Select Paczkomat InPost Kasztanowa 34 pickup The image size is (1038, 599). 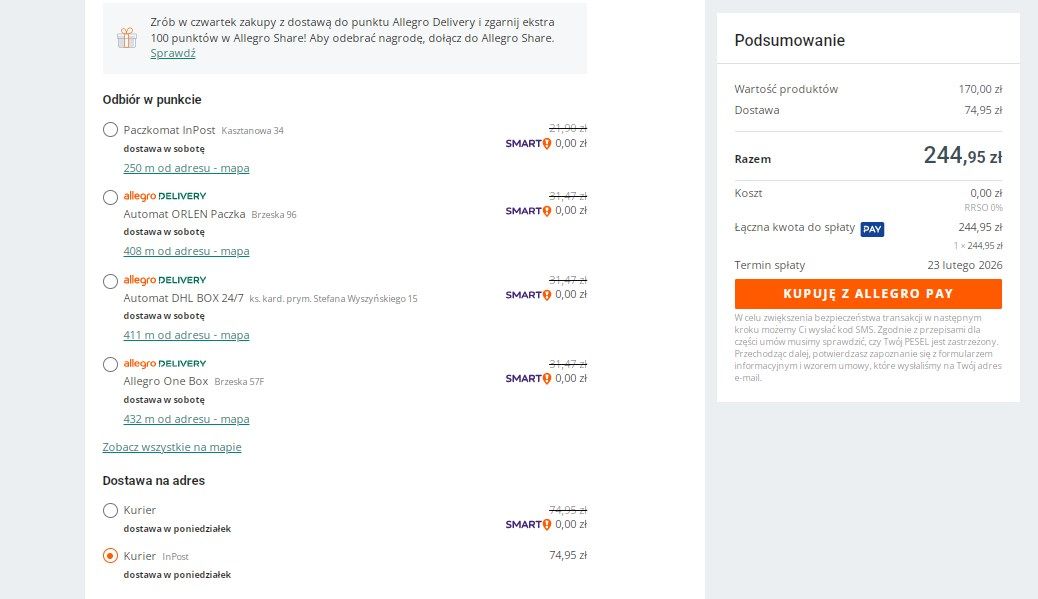[x=111, y=130]
